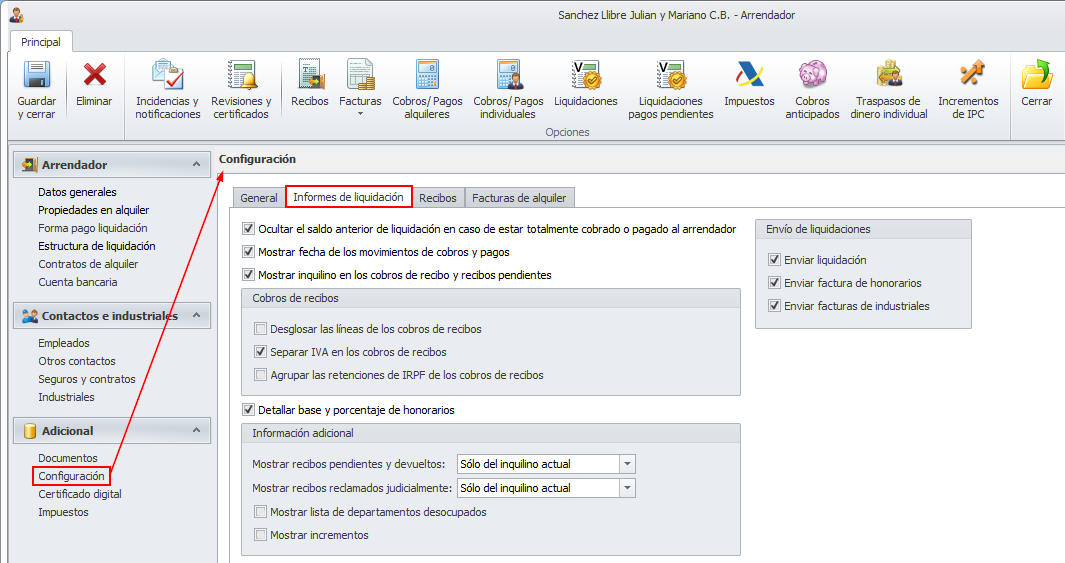Open Cobros anticipados piggy bank icon

pyautogui.click(x=812, y=75)
